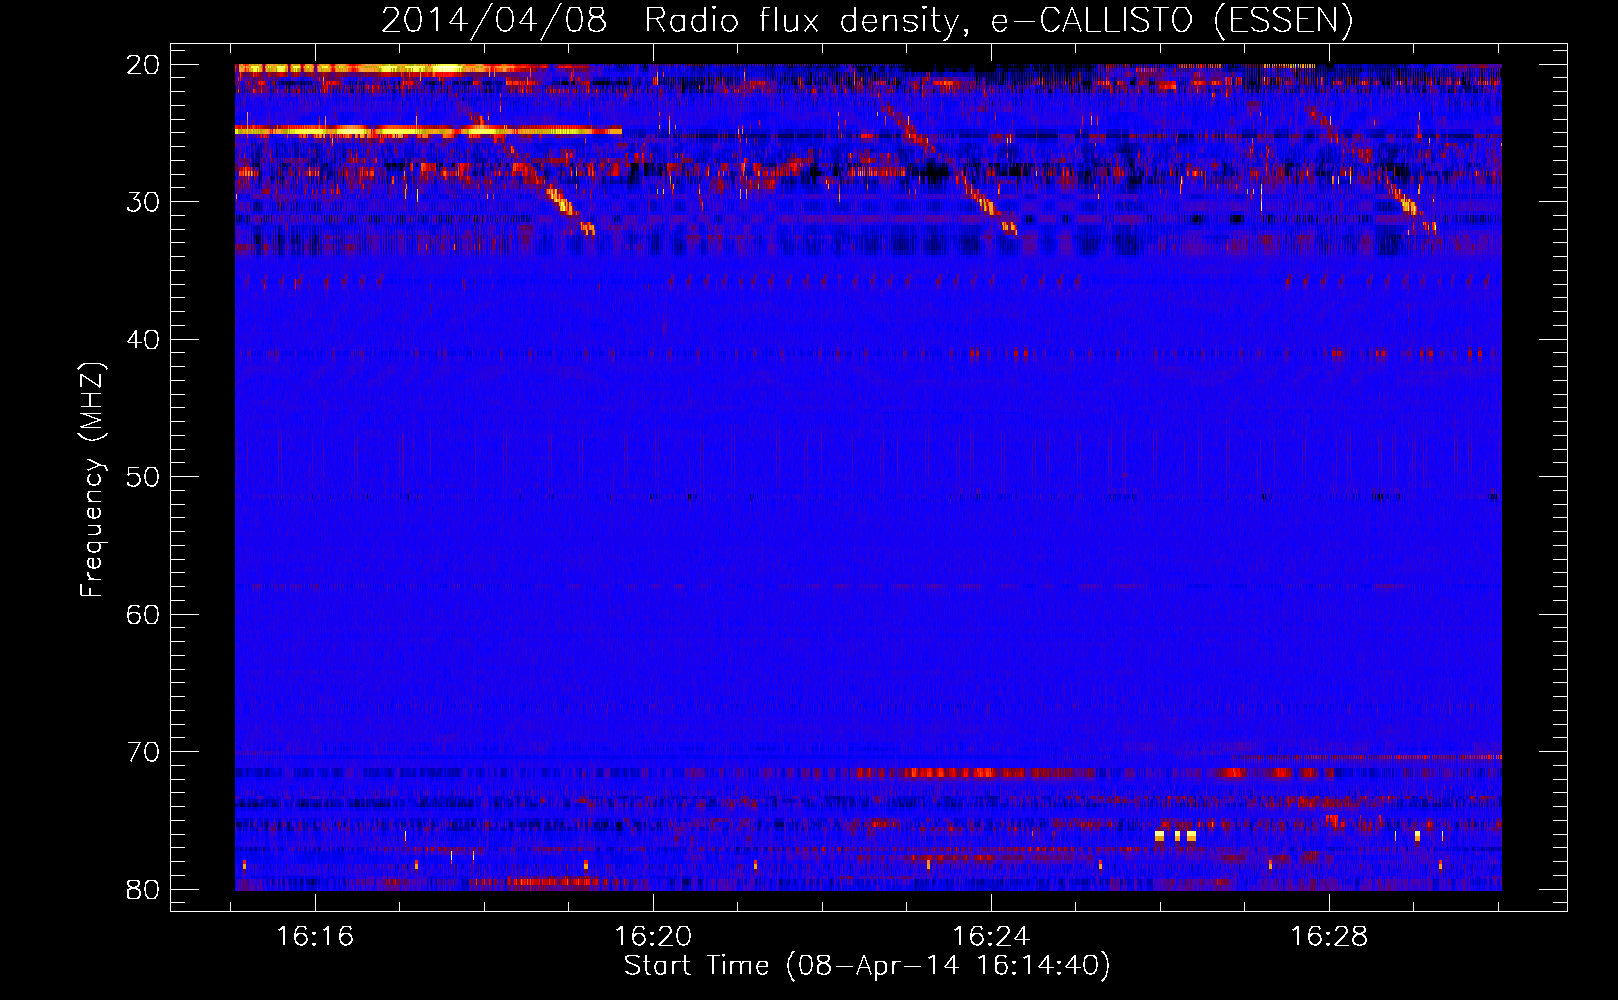Screen dimensions: 1618x1000
Task: Click frequency tick label 80
Action: [144, 889]
